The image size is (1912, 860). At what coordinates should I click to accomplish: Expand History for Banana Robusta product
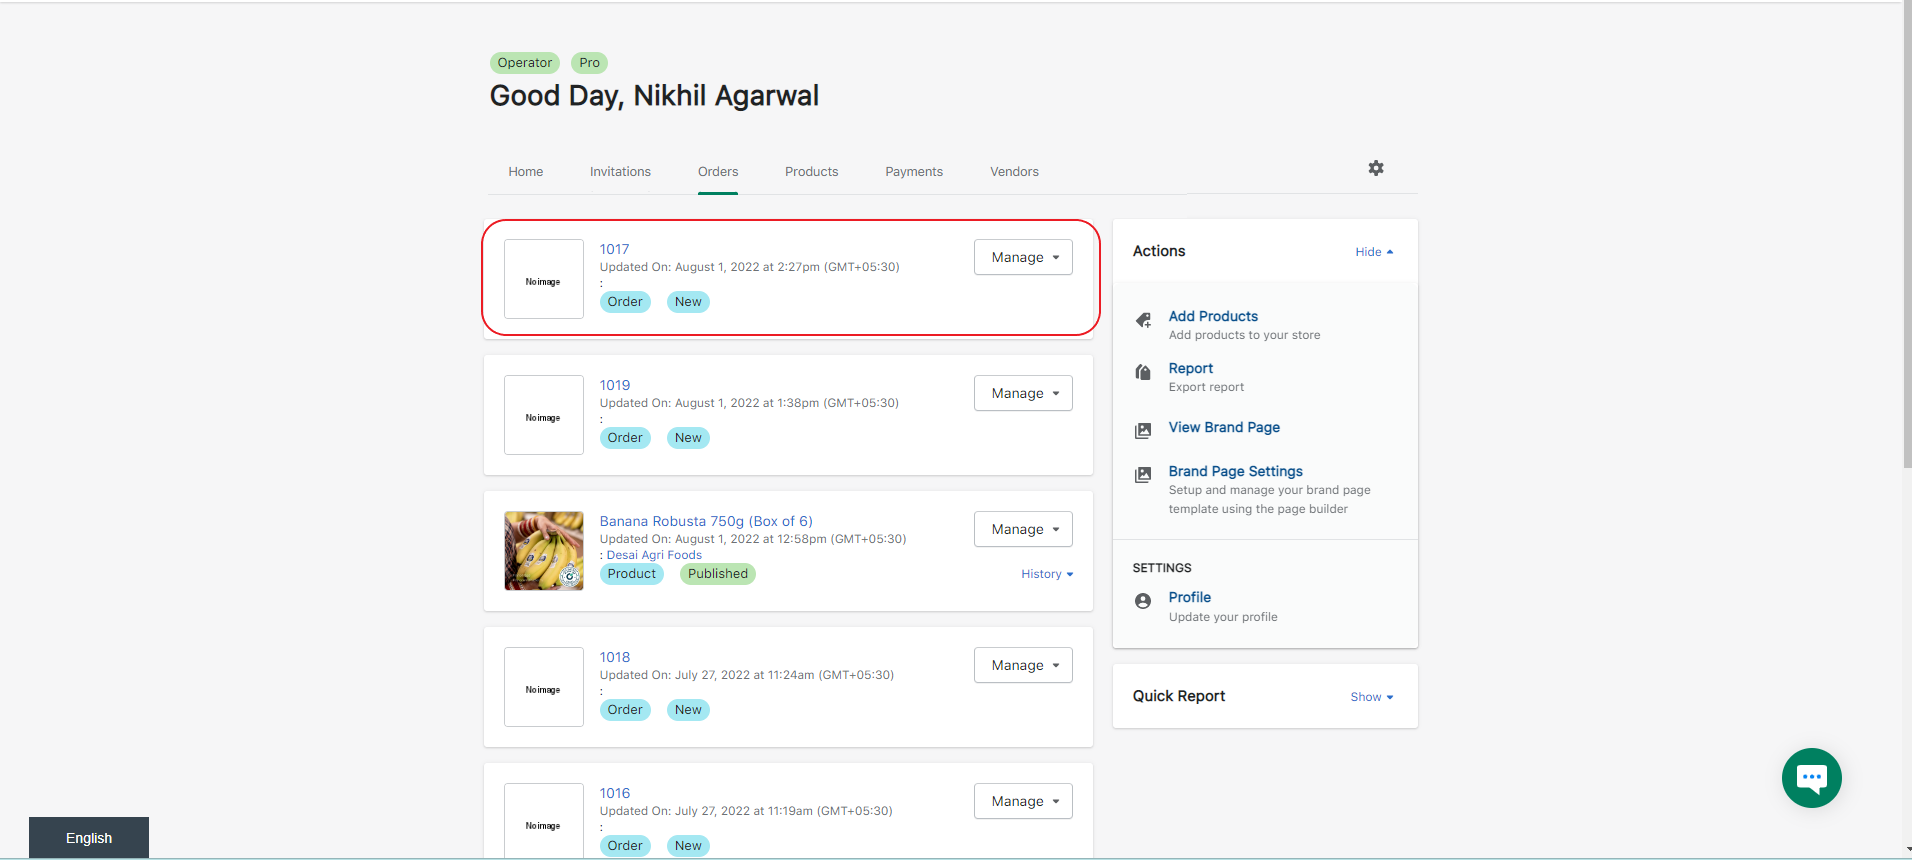coord(1047,574)
